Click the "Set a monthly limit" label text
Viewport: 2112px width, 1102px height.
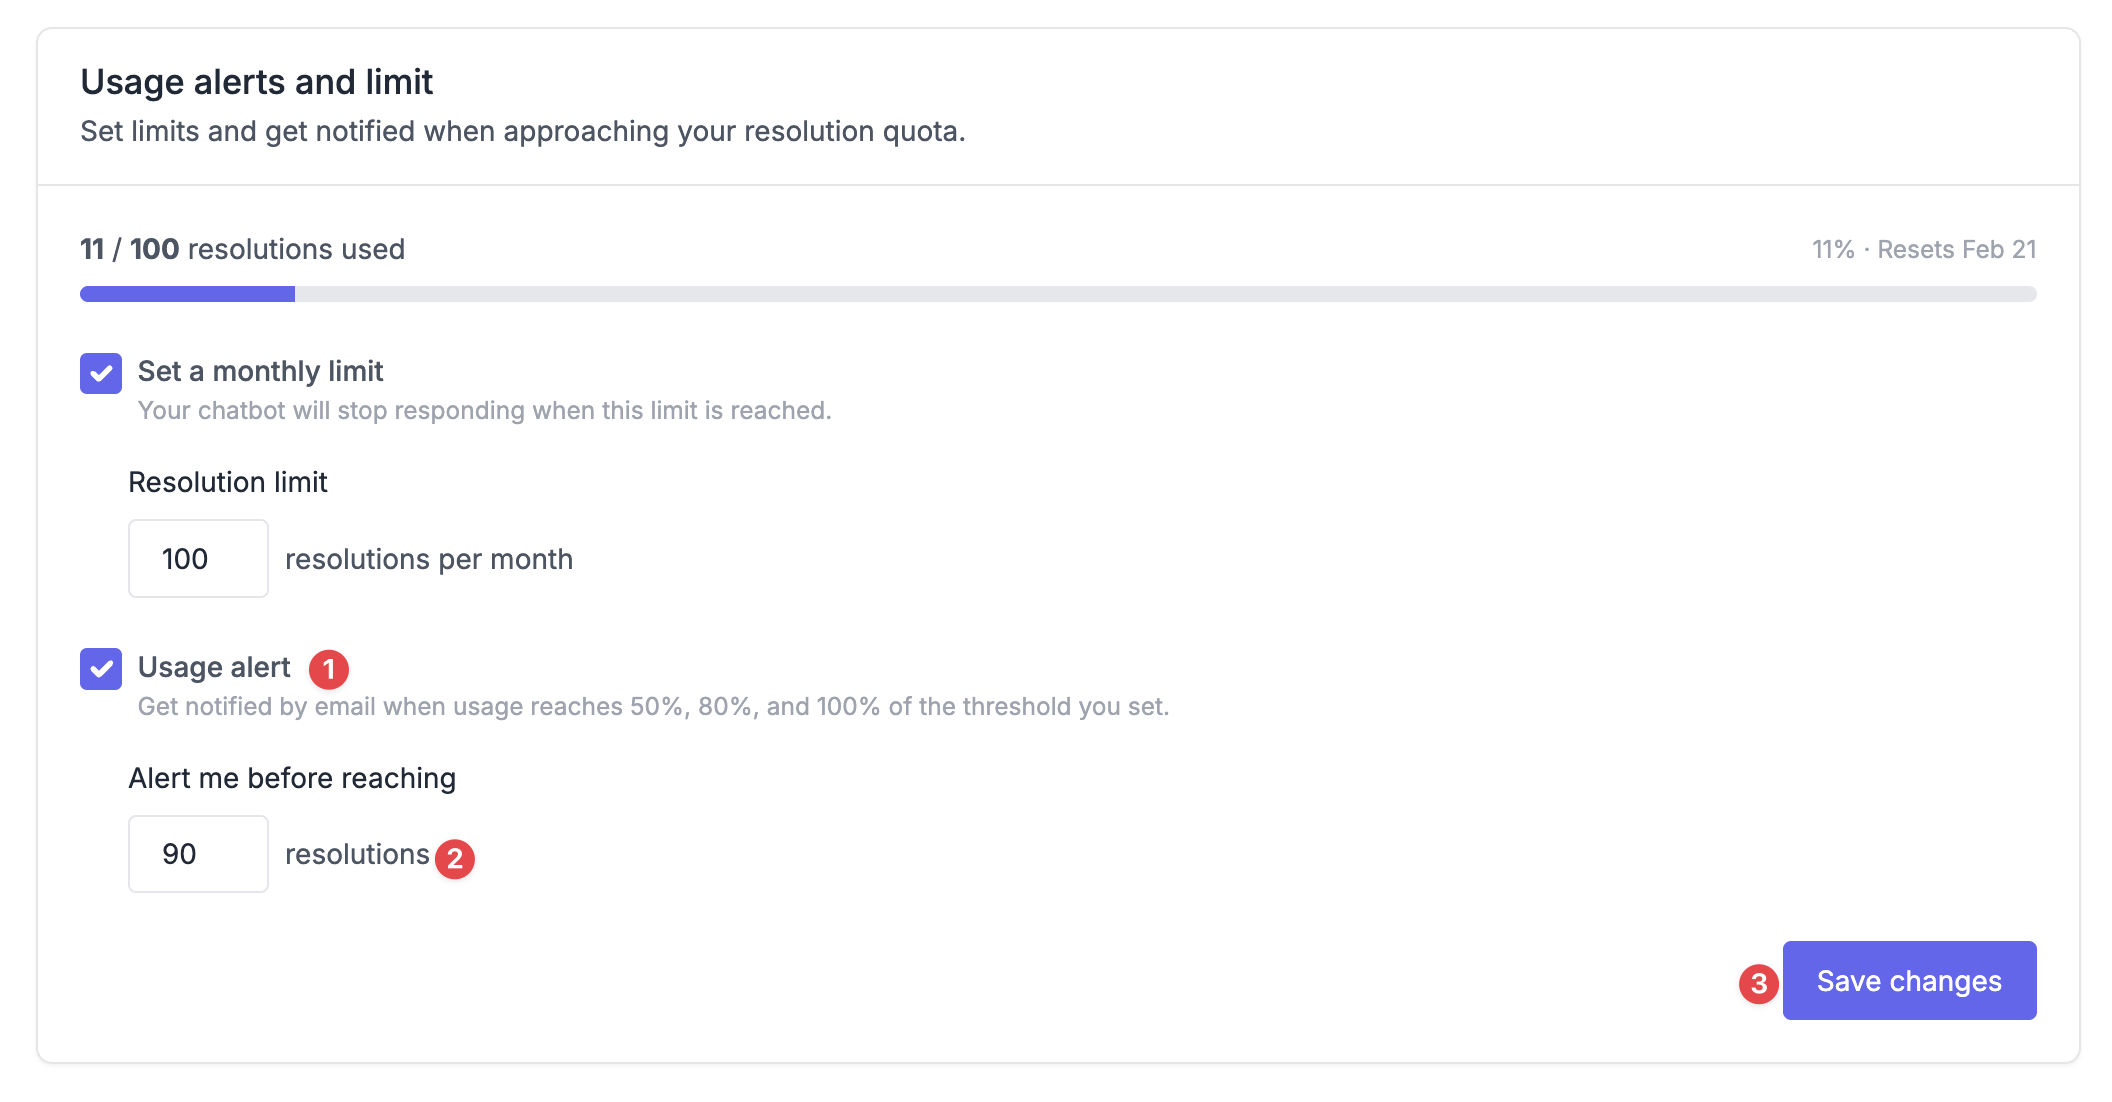pyautogui.click(x=260, y=371)
